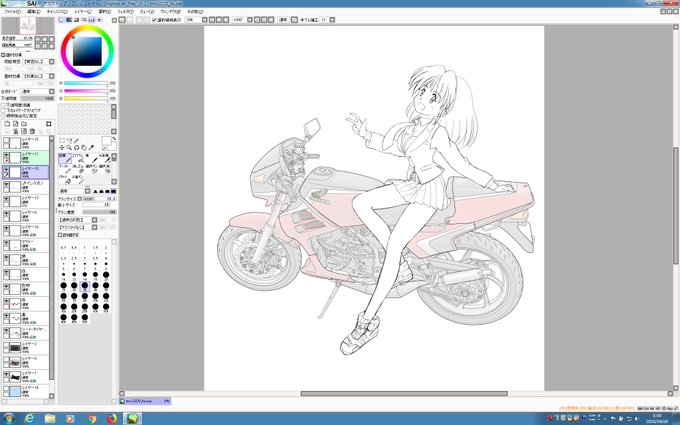The height and width of the screenshot is (425, 680).
Task: Open the 編集 menu
Action: 34,12
